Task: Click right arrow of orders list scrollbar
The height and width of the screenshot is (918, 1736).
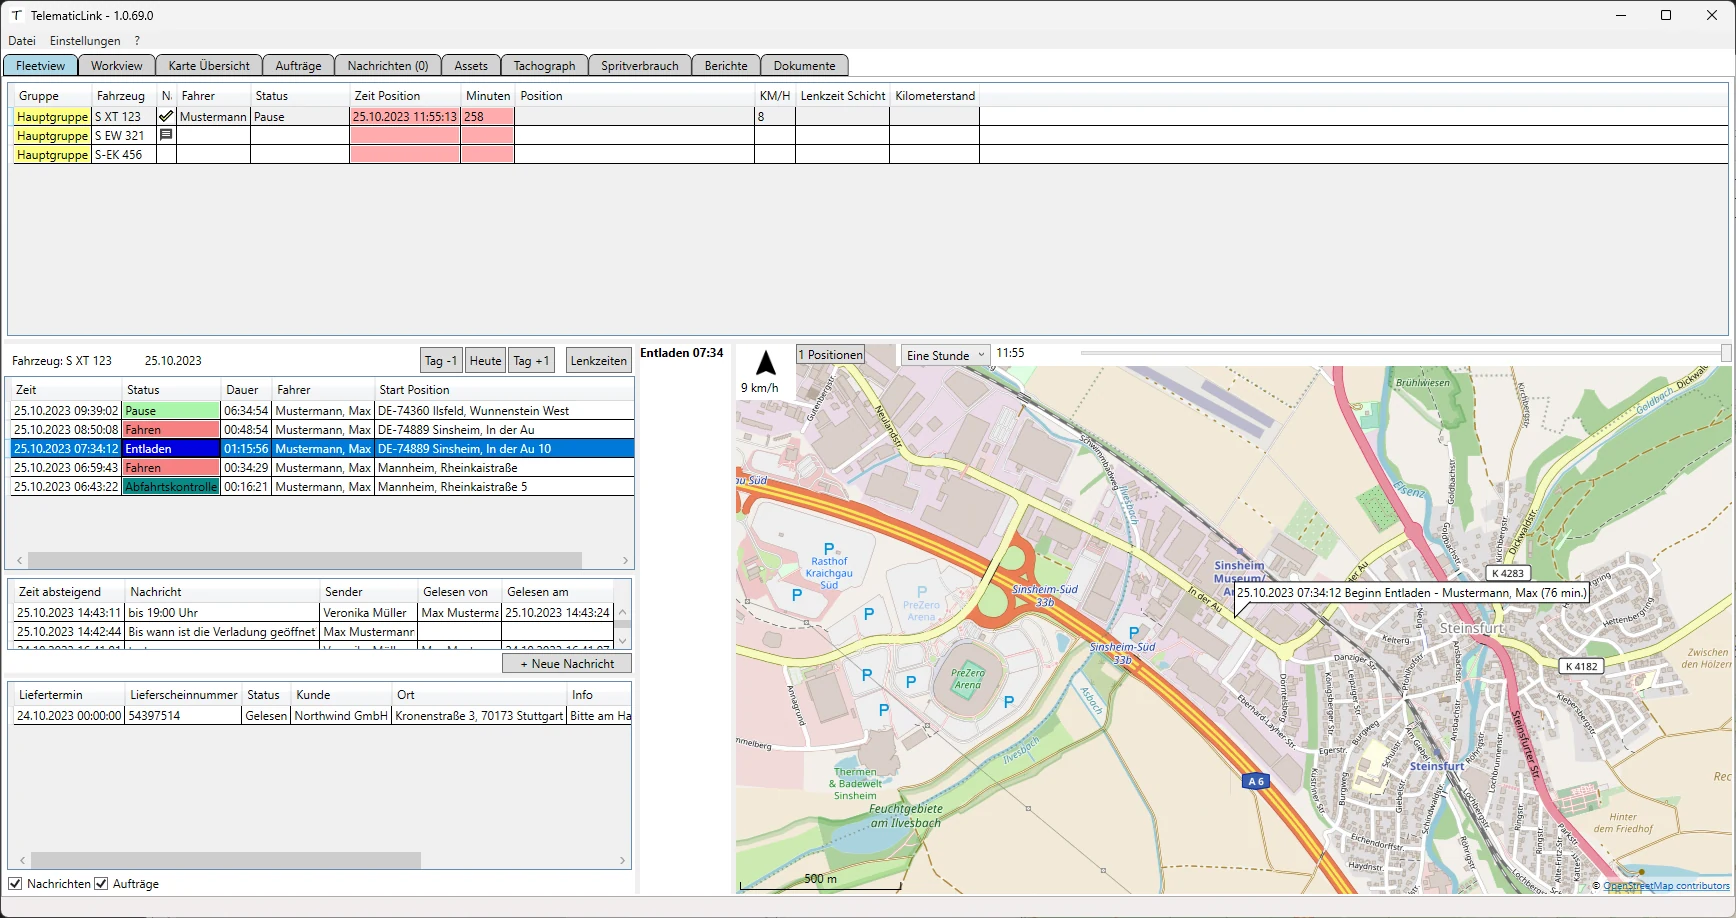Action: (x=622, y=860)
